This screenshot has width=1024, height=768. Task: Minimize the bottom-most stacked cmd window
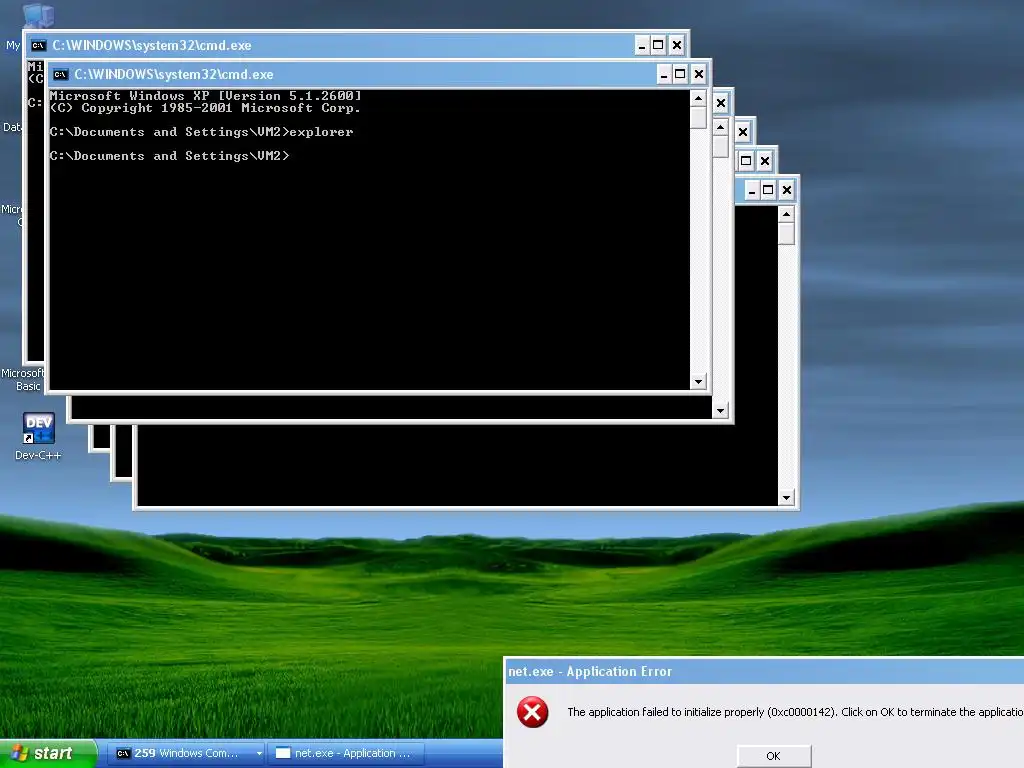click(752, 191)
